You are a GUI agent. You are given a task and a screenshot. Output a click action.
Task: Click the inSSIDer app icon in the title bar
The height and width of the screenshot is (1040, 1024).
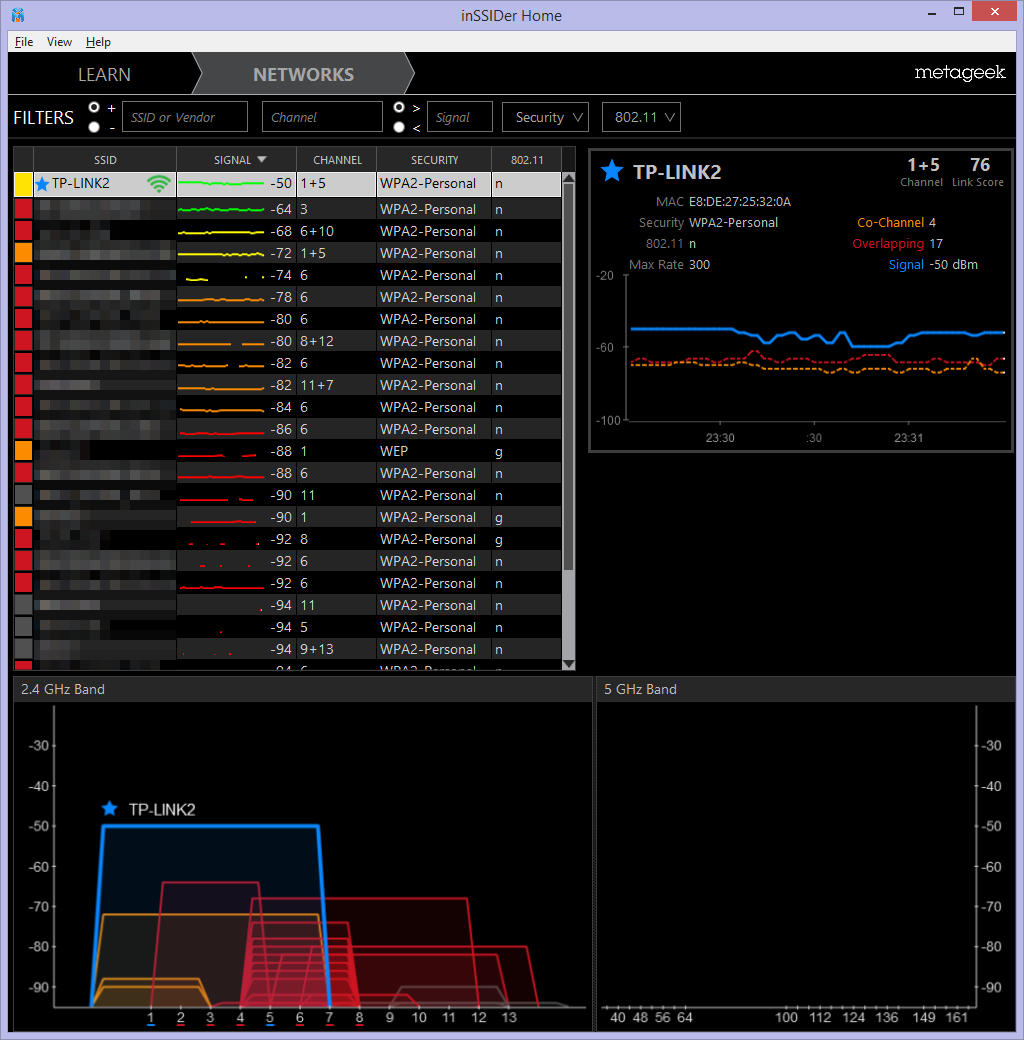18,15
